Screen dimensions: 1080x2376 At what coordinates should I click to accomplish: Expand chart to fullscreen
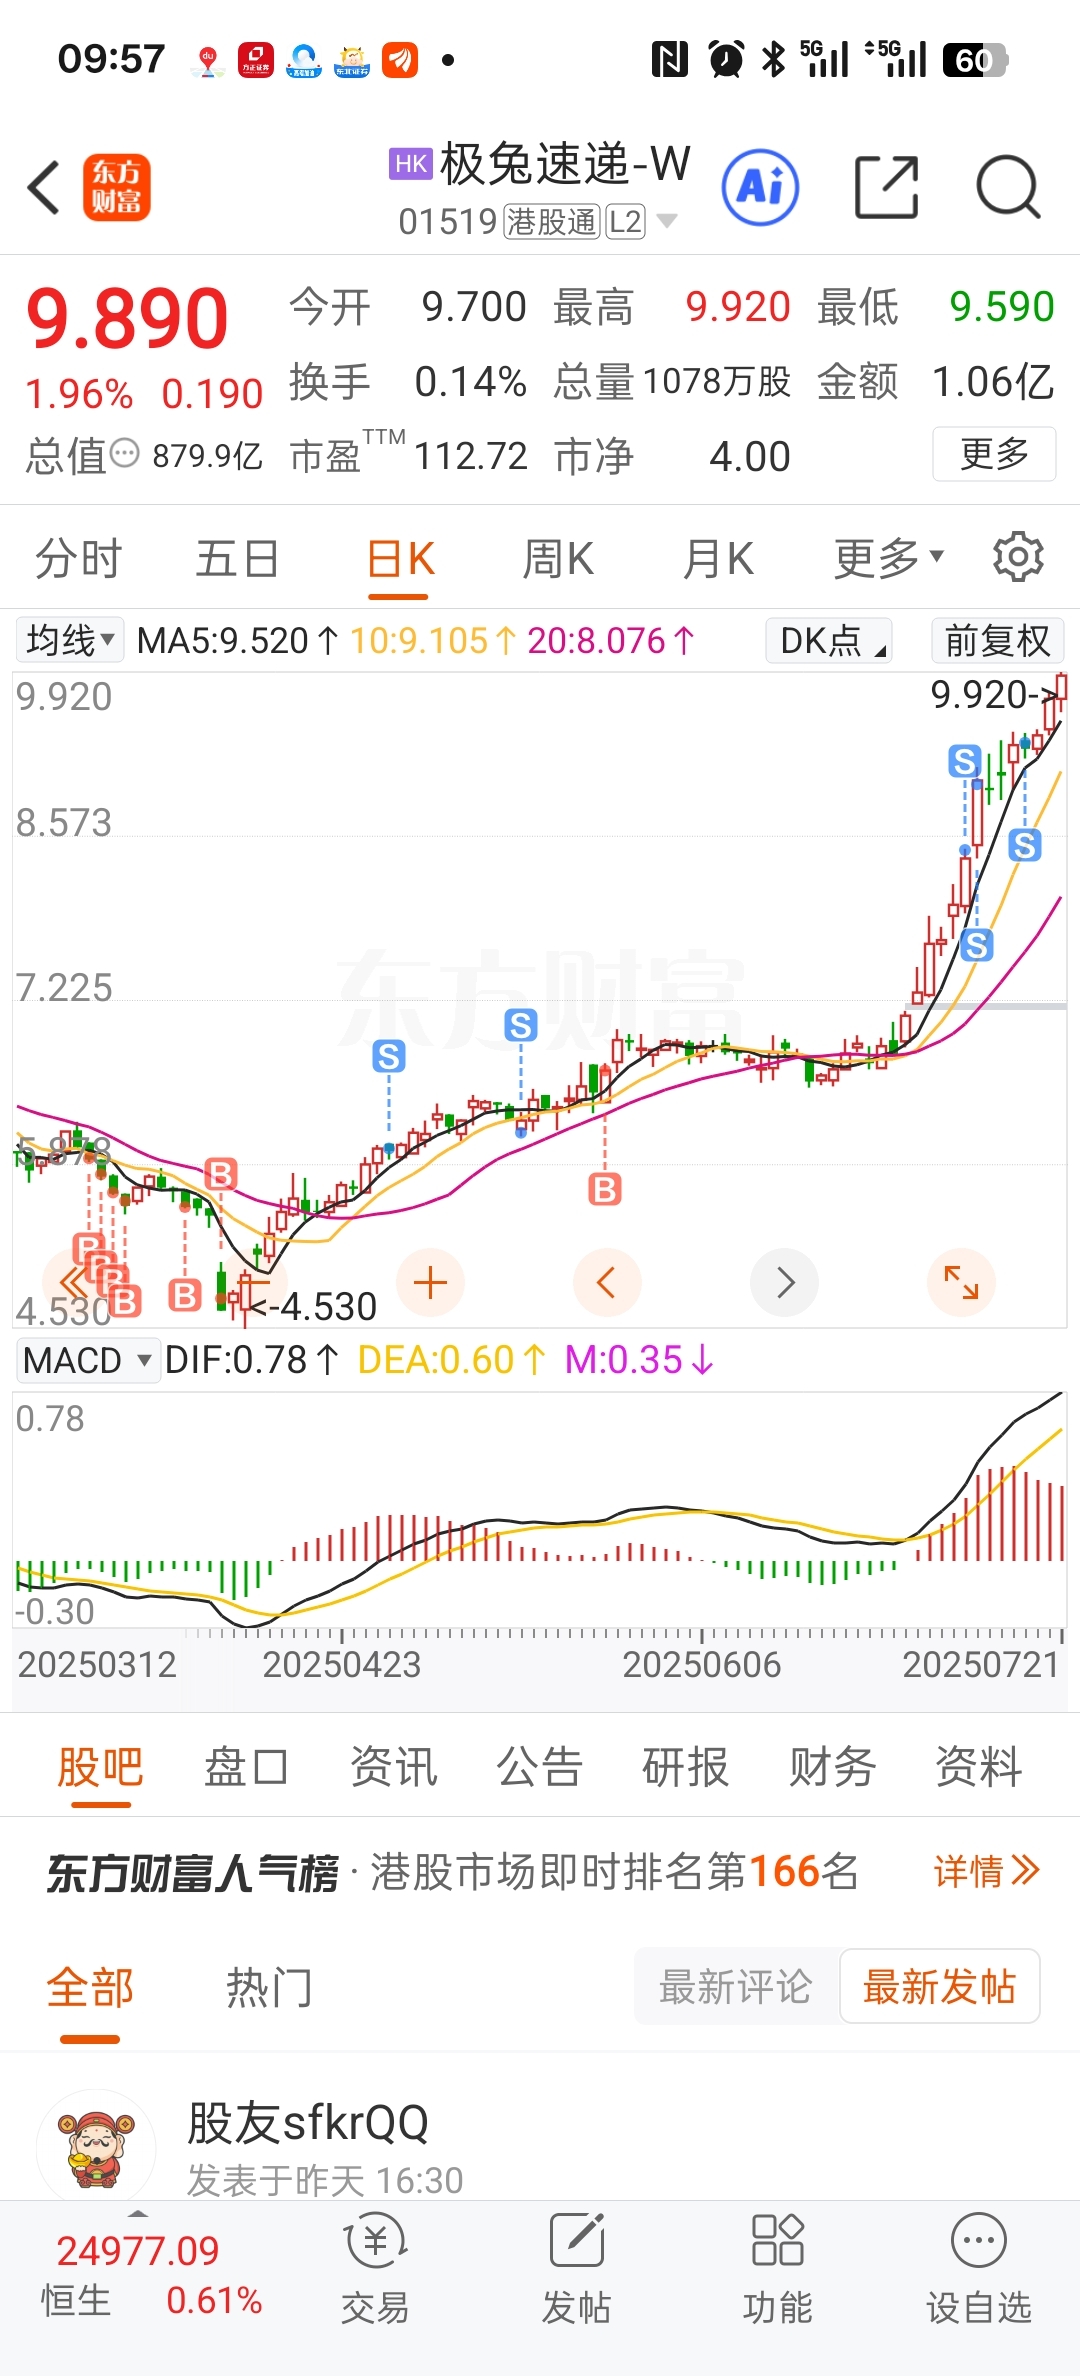961,1282
